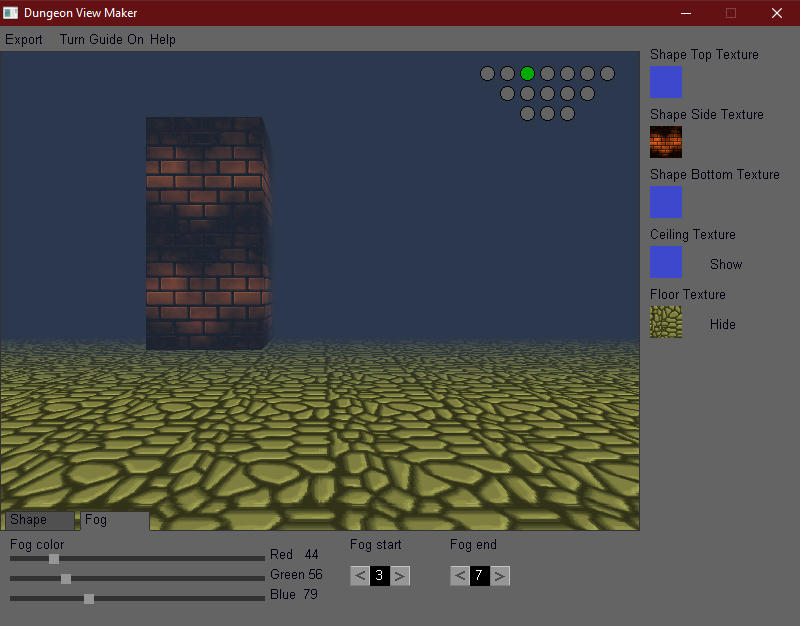Hide the floor texture
This screenshot has width=800, height=626.
tap(722, 324)
